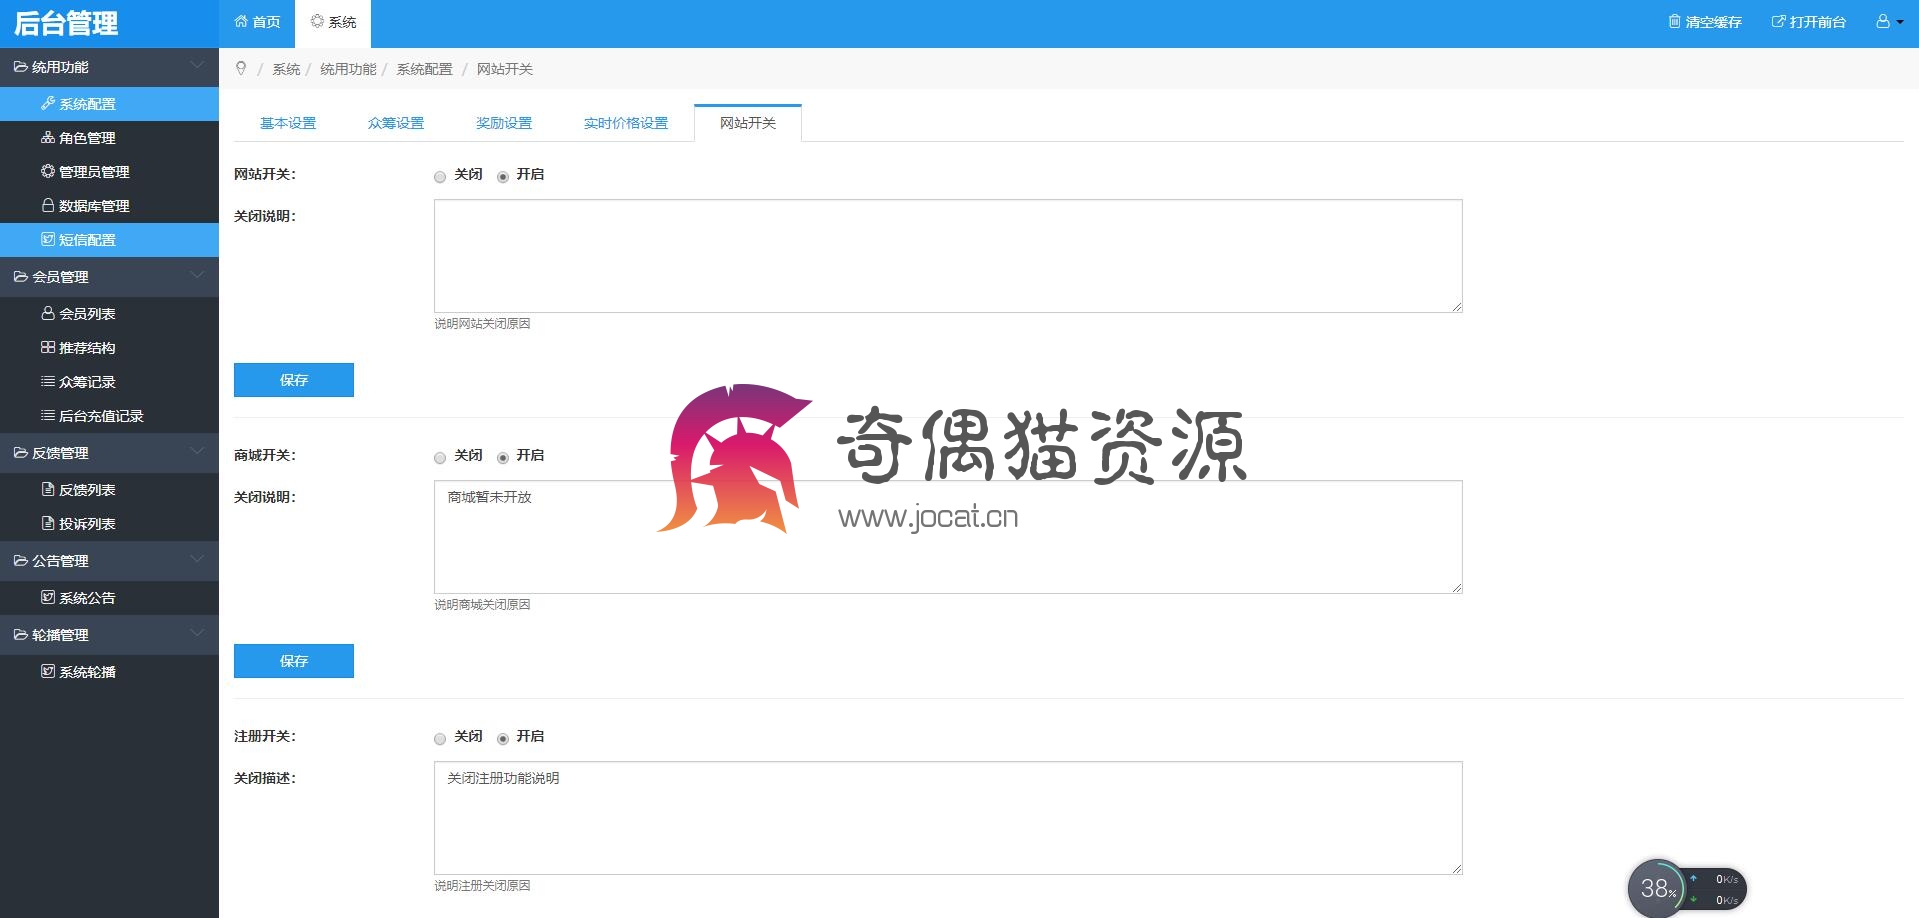Click the breadcrumb location pin icon
Viewport: 1919px width, 918px height.
241,68
